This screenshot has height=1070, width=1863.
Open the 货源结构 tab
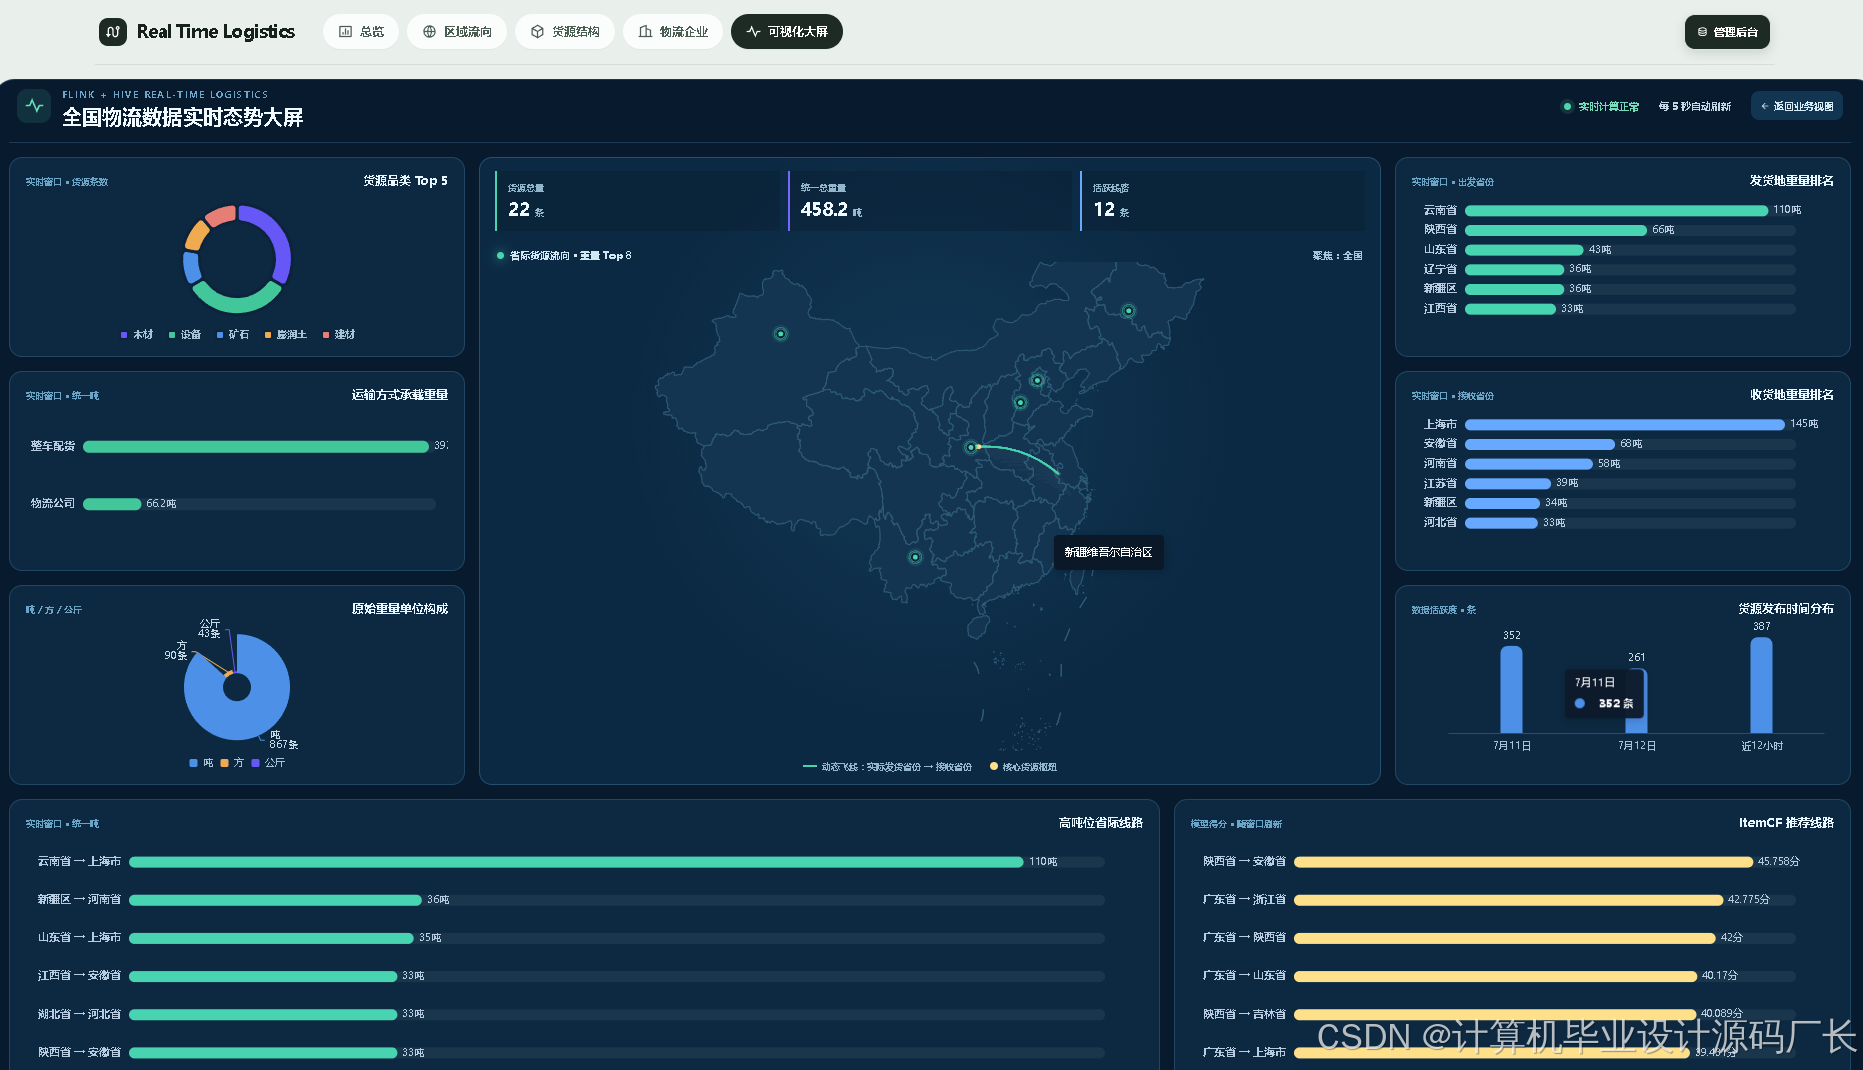(x=565, y=32)
